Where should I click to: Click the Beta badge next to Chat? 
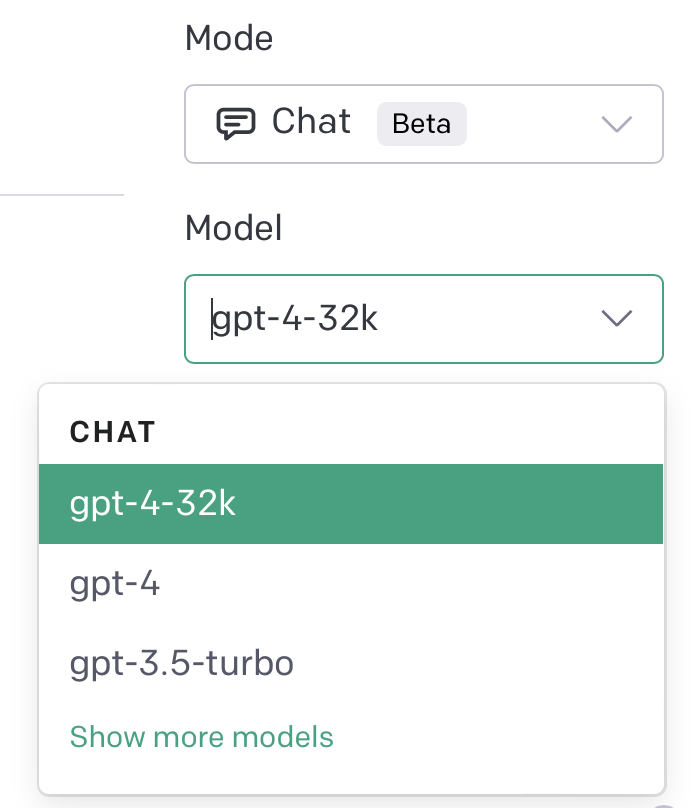(x=421, y=123)
